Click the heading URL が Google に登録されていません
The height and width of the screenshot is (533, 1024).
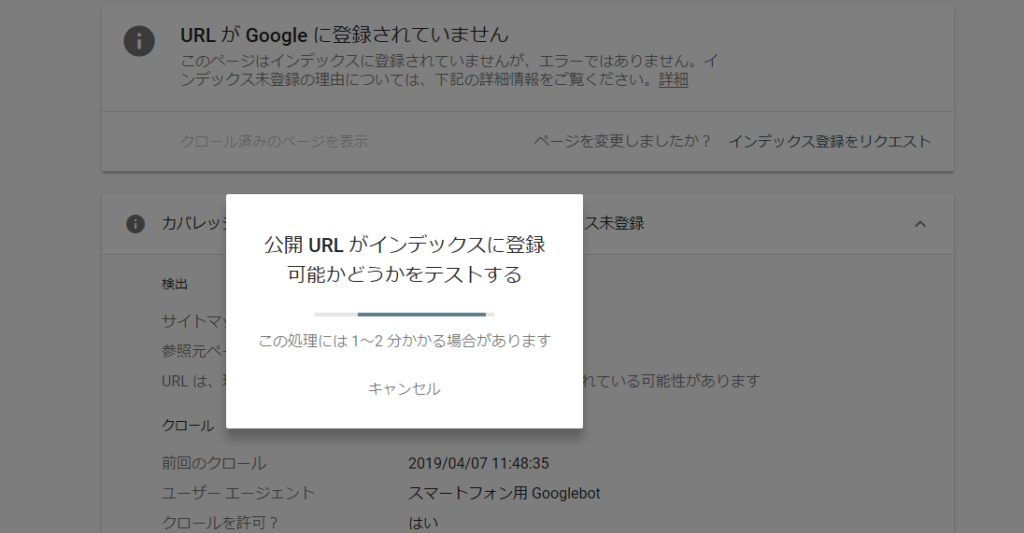(344, 35)
